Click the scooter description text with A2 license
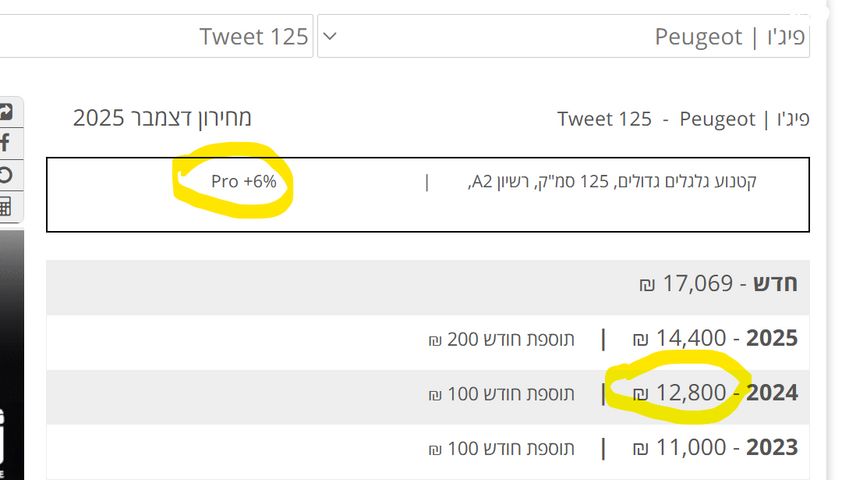The image size is (842, 480). [x=612, y=182]
